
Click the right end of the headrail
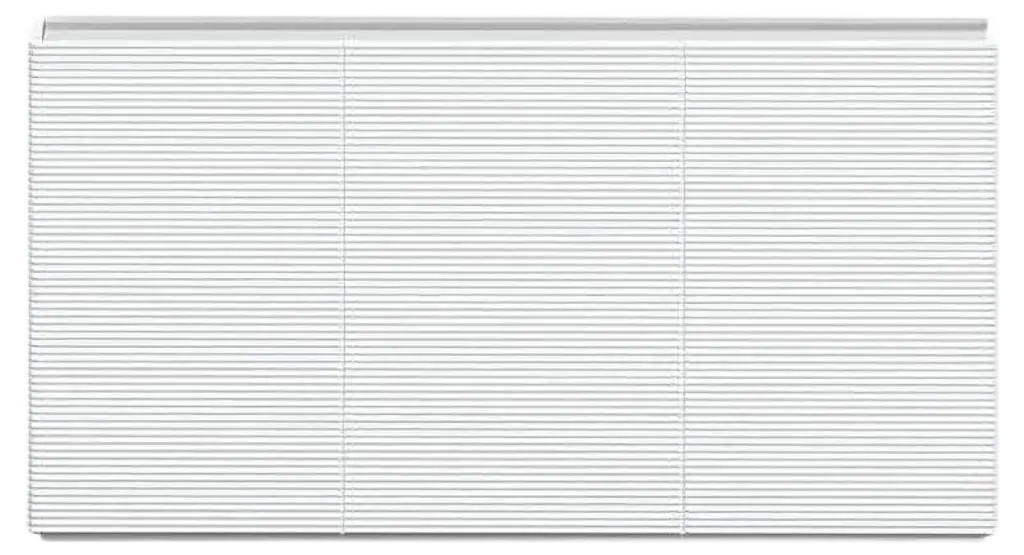click(988, 32)
